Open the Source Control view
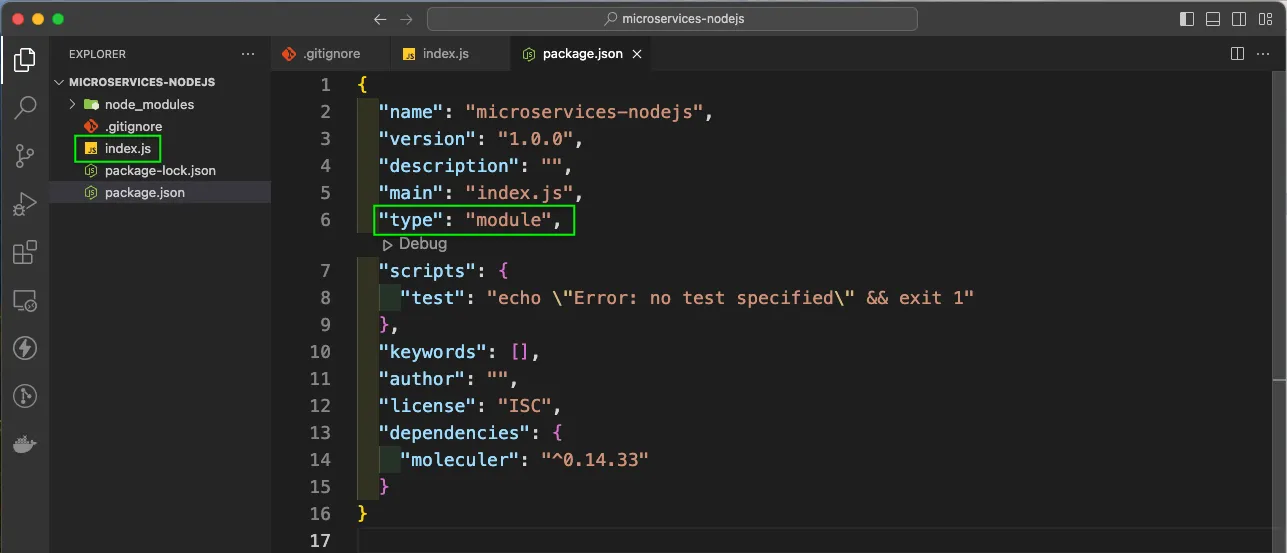 coord(25,155)
